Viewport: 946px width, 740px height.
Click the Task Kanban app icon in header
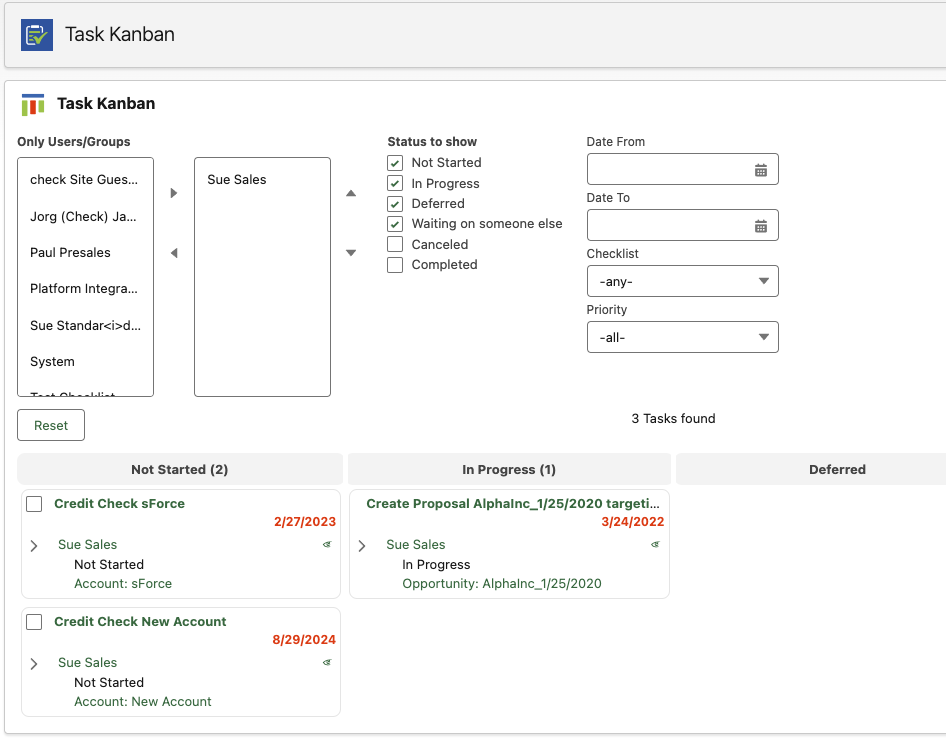coord(37,35)
